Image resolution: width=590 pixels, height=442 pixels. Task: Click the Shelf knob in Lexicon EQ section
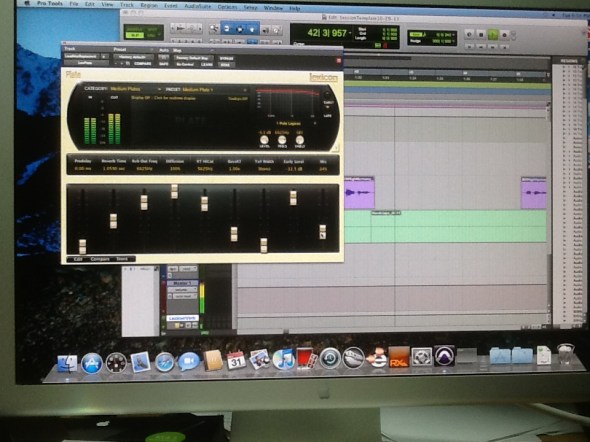[300, 140]
